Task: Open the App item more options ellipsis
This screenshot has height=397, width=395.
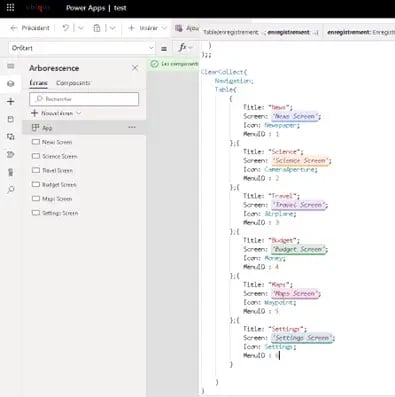Action: (x=132, y=127)
